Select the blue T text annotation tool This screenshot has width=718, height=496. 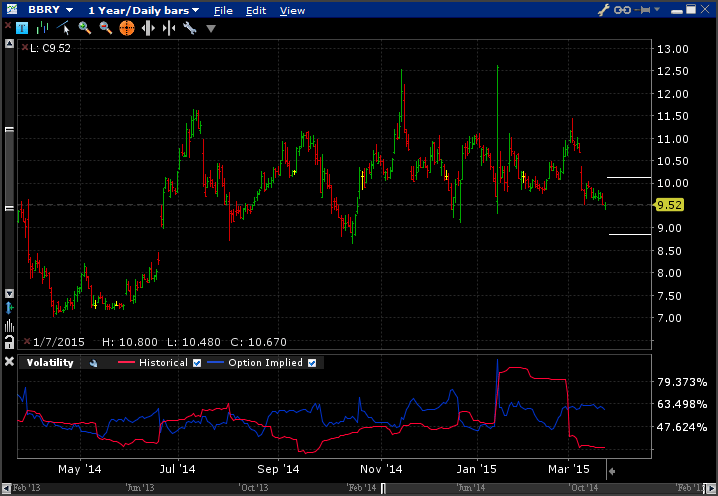tap(22, 28)
